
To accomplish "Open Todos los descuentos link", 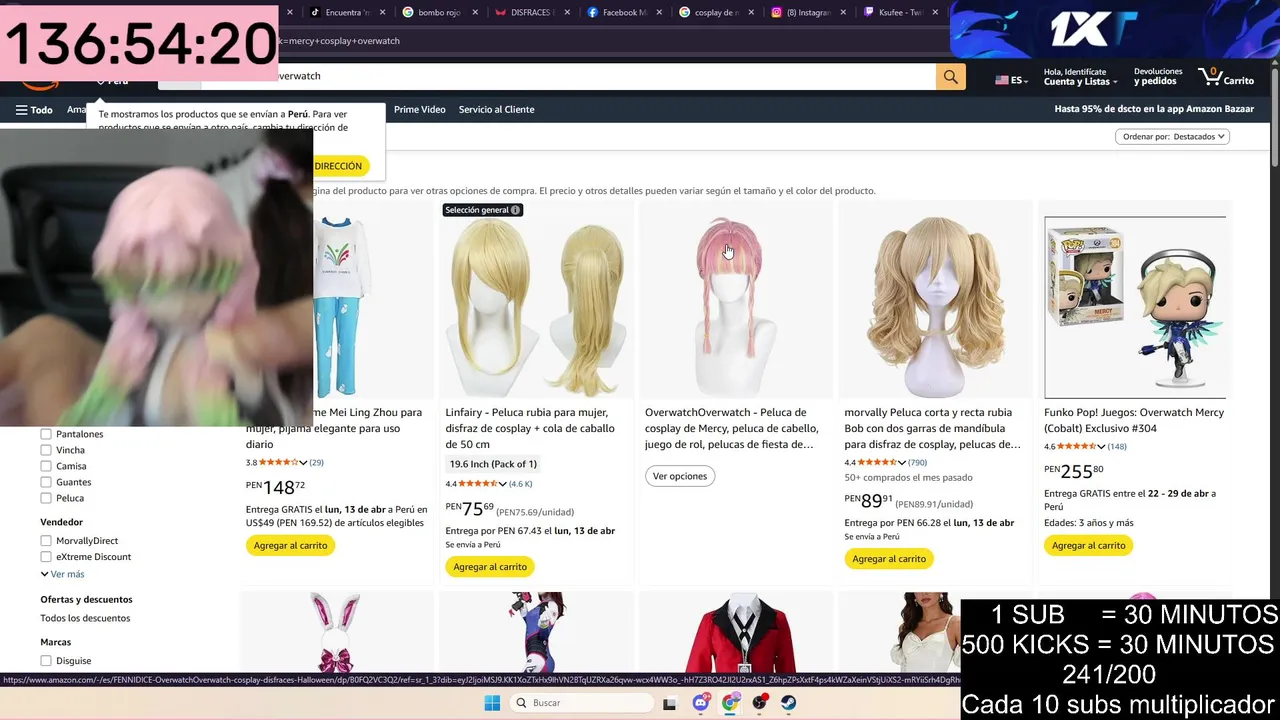I will (x=85, y=618).
